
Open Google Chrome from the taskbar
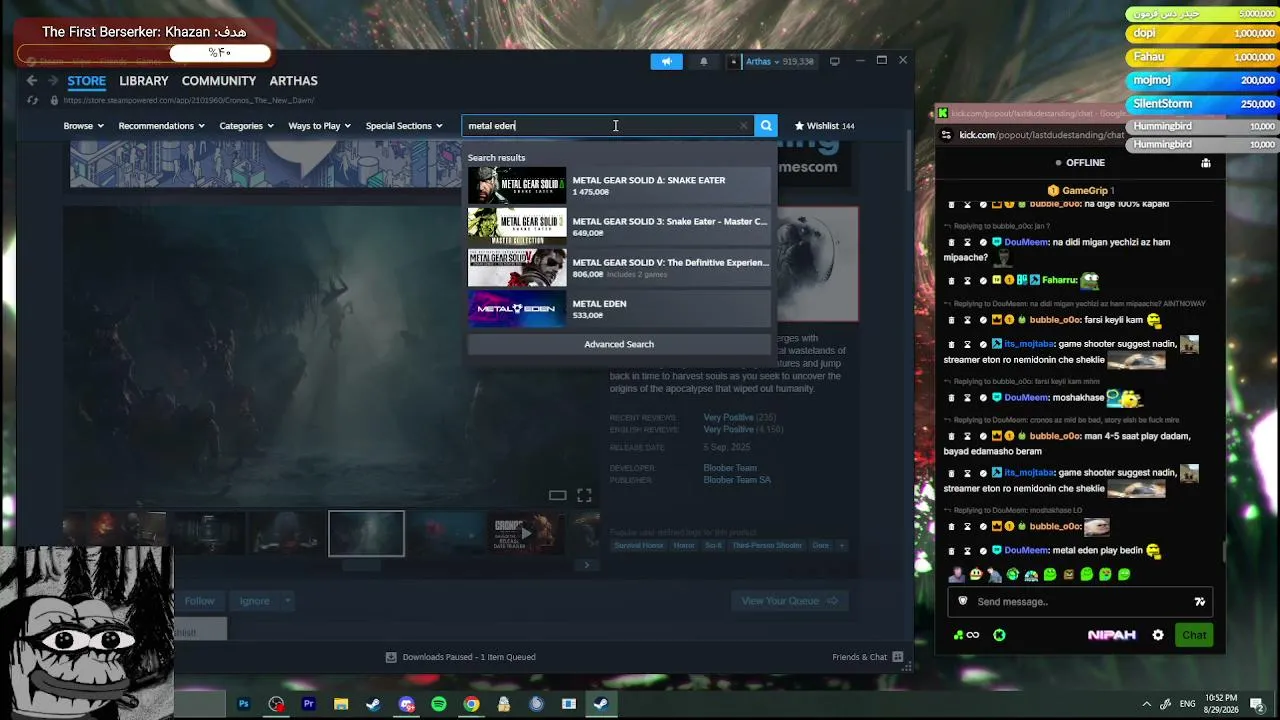pyautogui.click(x=471, y=704)
